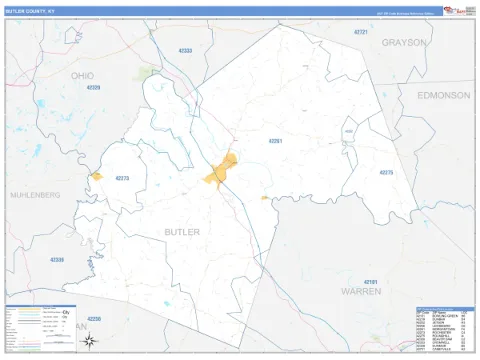480x360 pixels.
Task: Click ZIP code label 42339
Action: [57, 260]
